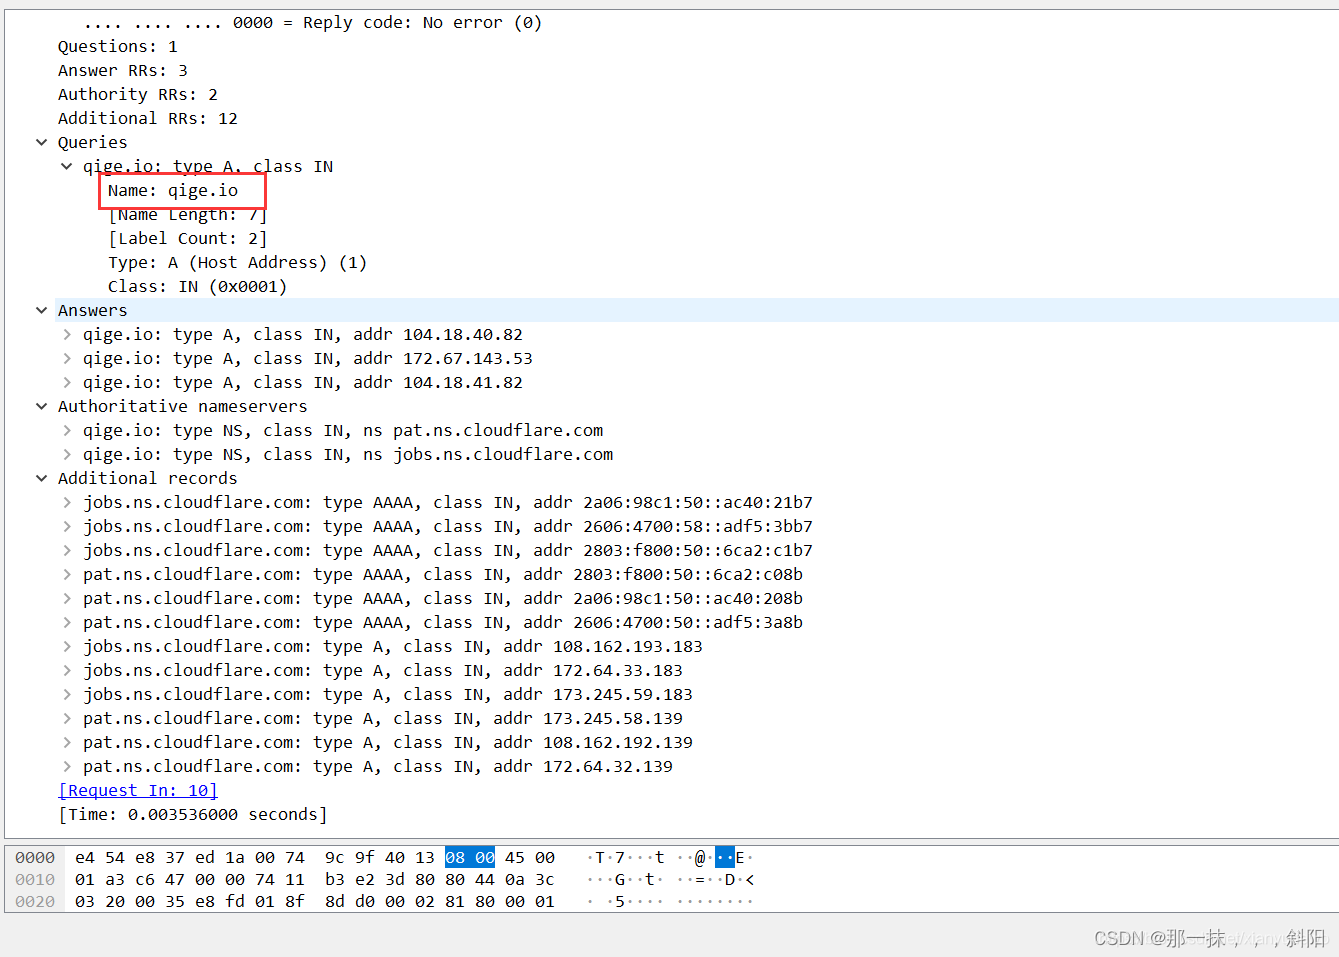1339x957 pixels.
Task: Expand NS record pat.ns.cloudflare.com
Action: point(66,430)
